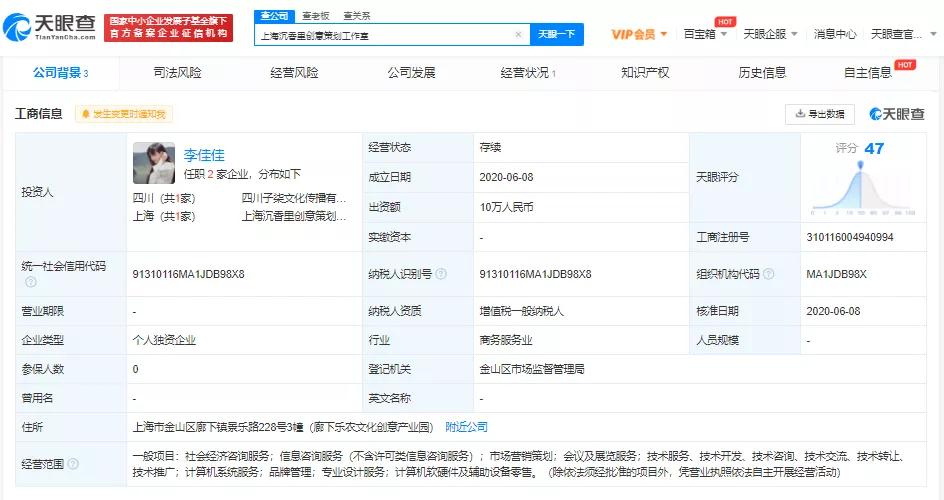Click the 天眼查 logo next to export button
The width and height of the screenshot is (944, 500).
(896, 114)
